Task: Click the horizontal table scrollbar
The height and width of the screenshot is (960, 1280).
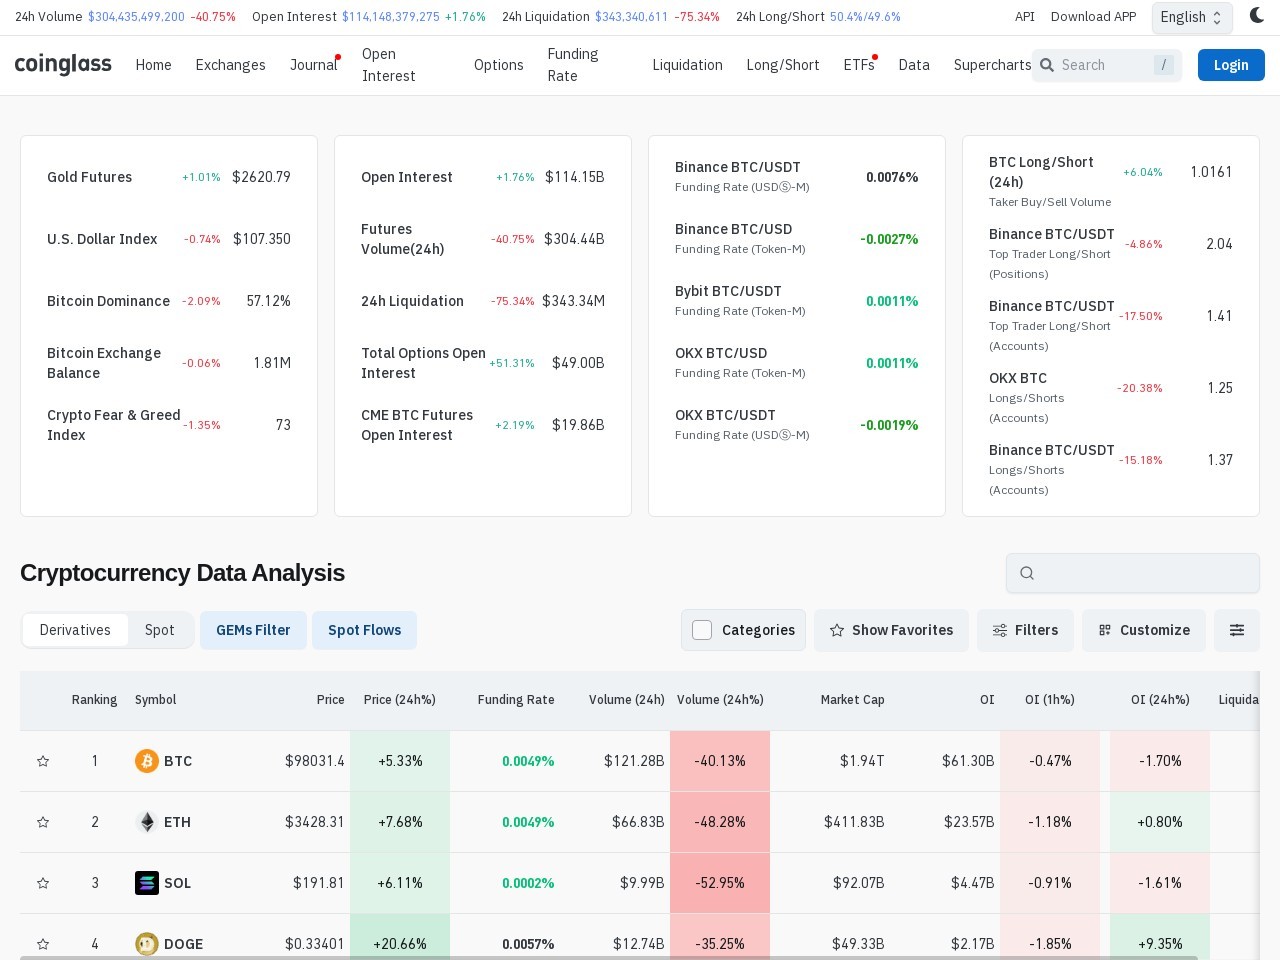Action: [608, 957]
